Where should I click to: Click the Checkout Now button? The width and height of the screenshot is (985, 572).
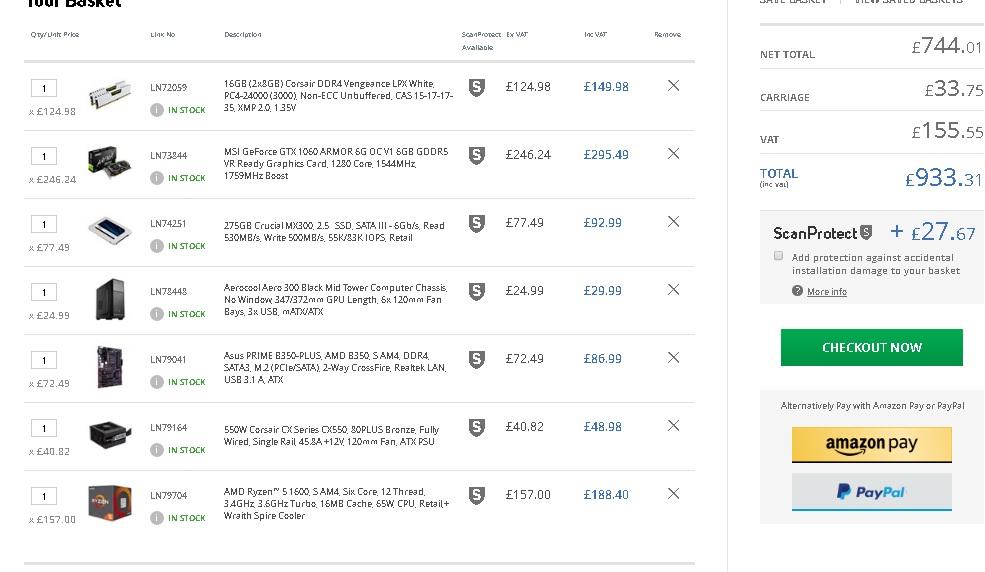(x=871, y=347)
